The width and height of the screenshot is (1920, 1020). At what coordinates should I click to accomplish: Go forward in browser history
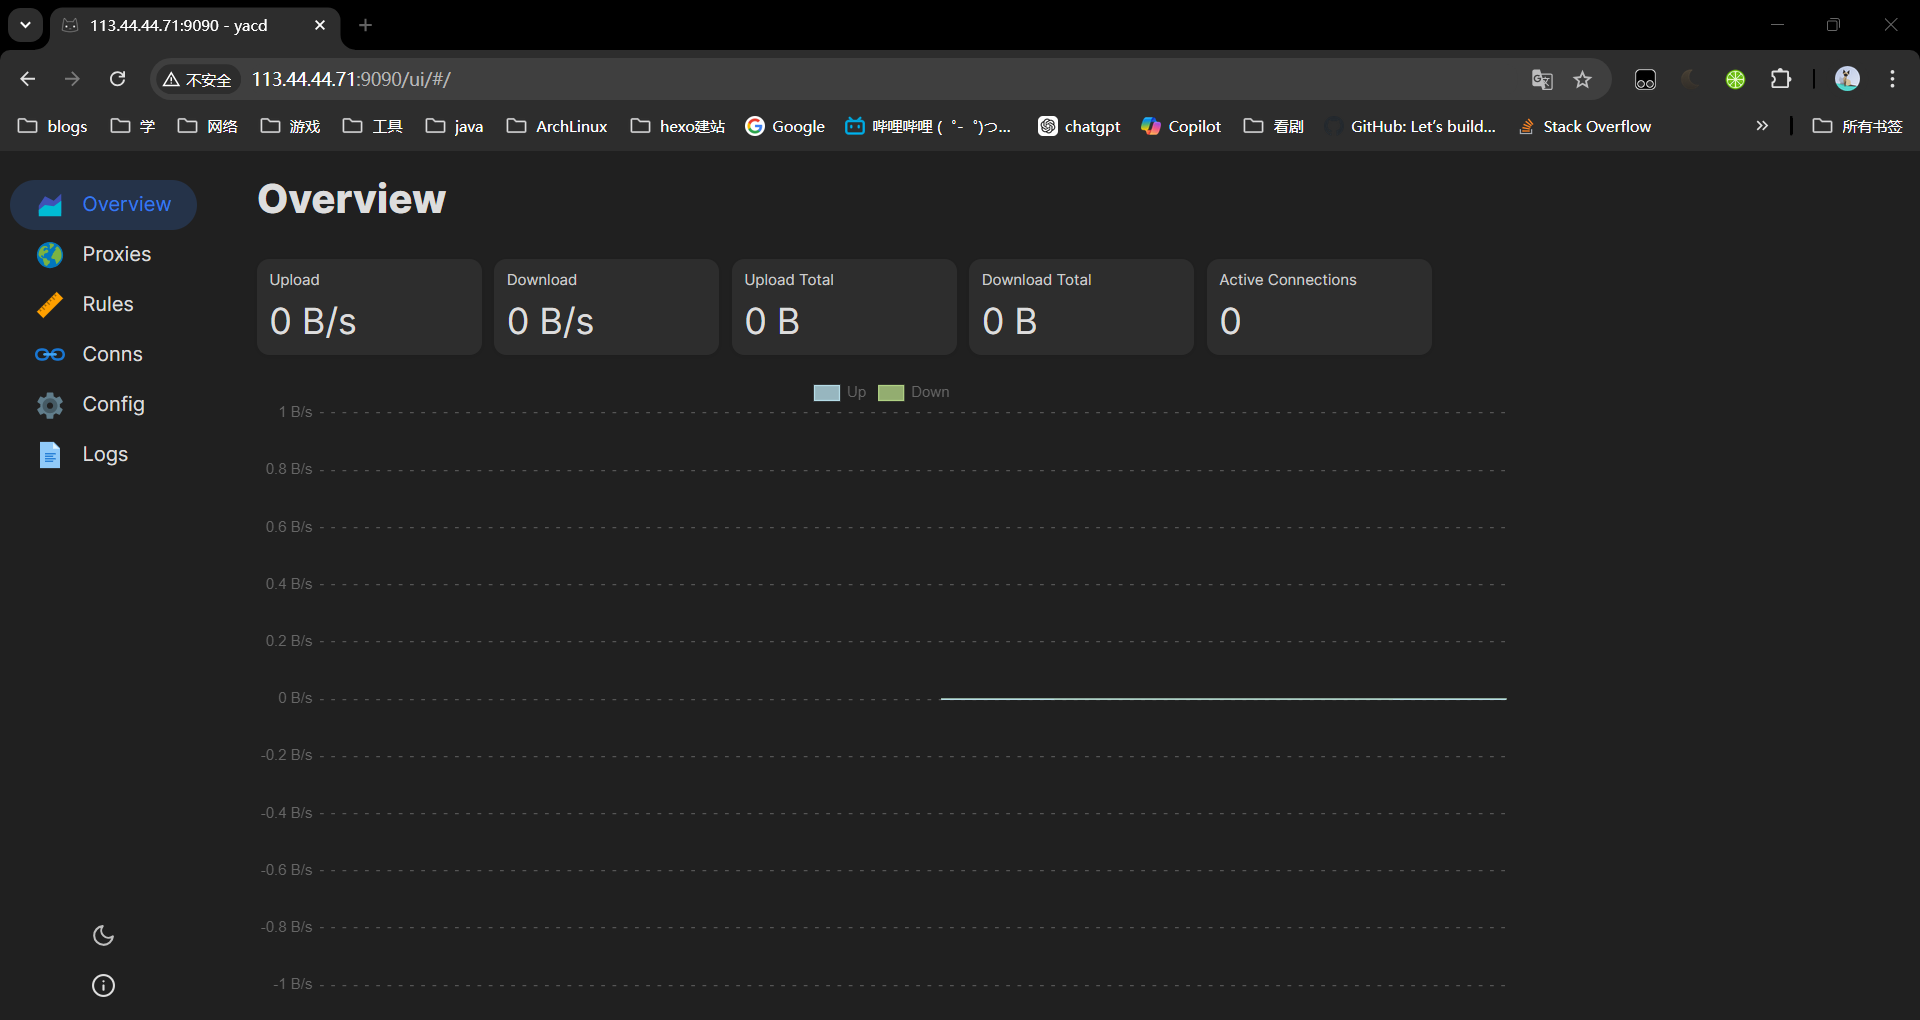click(x=72, y=79)
